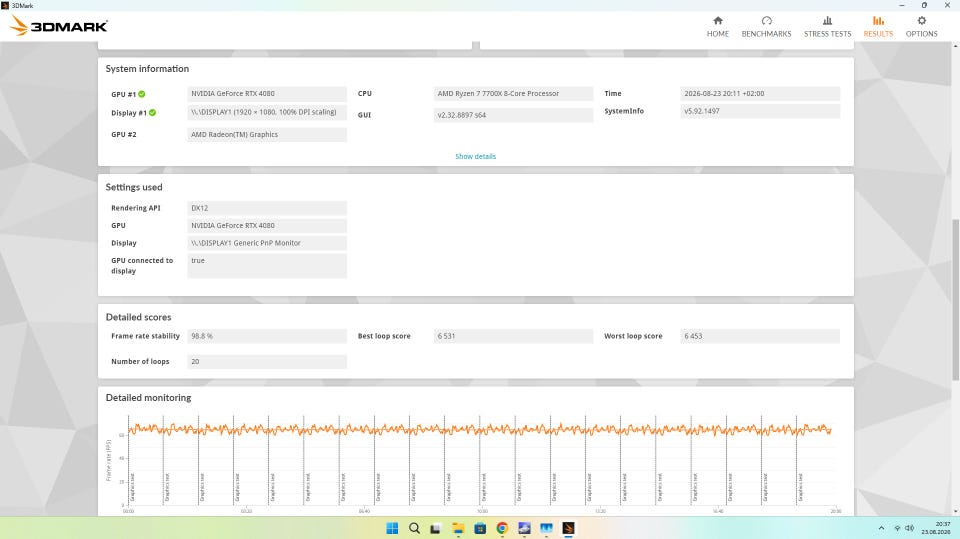Select GUI version v2.32.8897 s64
Image resolution: width=960 pixels, height=539 pixels.
point(513,115)
